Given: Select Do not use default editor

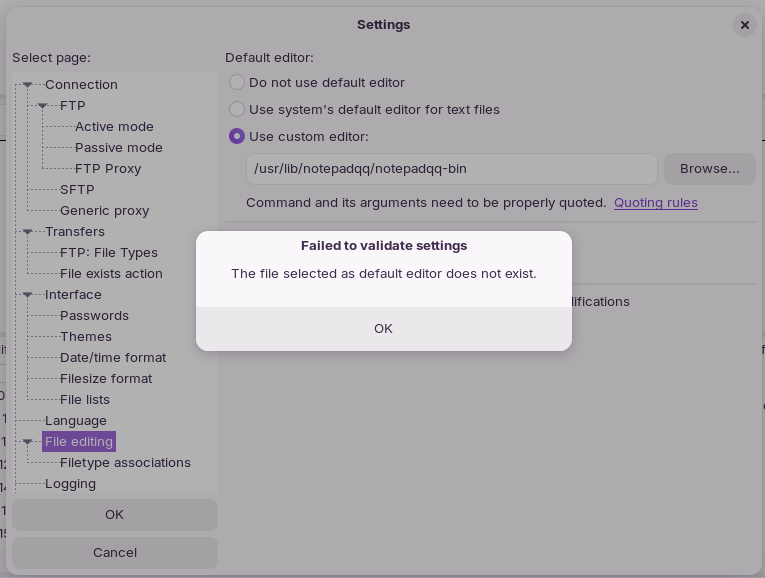Looking at the screenshot, I should click(x=237, y=82).
